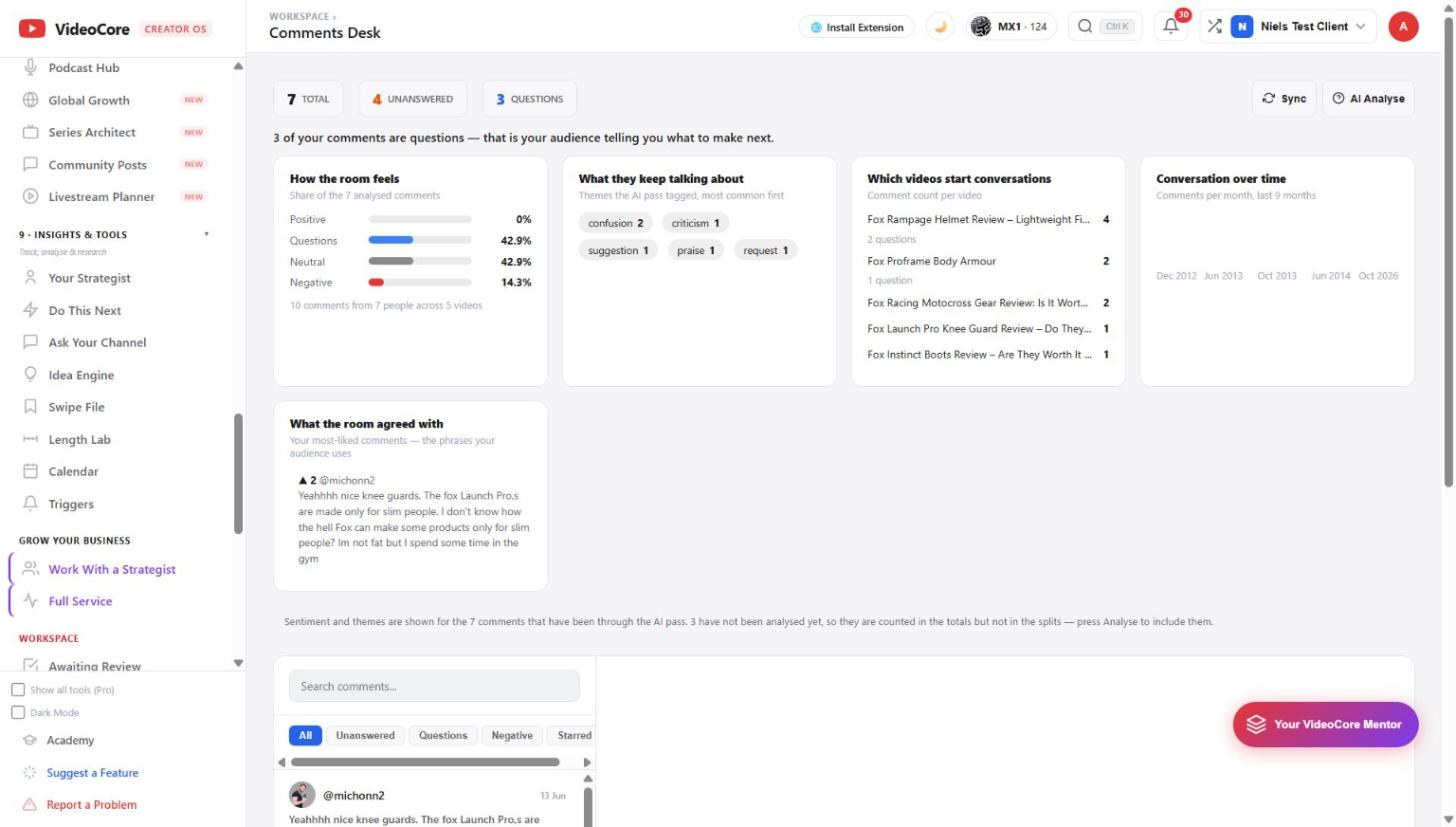Click the Idea Engine lightbulb icon
This screenshot has width=1456, height=827.
tap(30, 374)
